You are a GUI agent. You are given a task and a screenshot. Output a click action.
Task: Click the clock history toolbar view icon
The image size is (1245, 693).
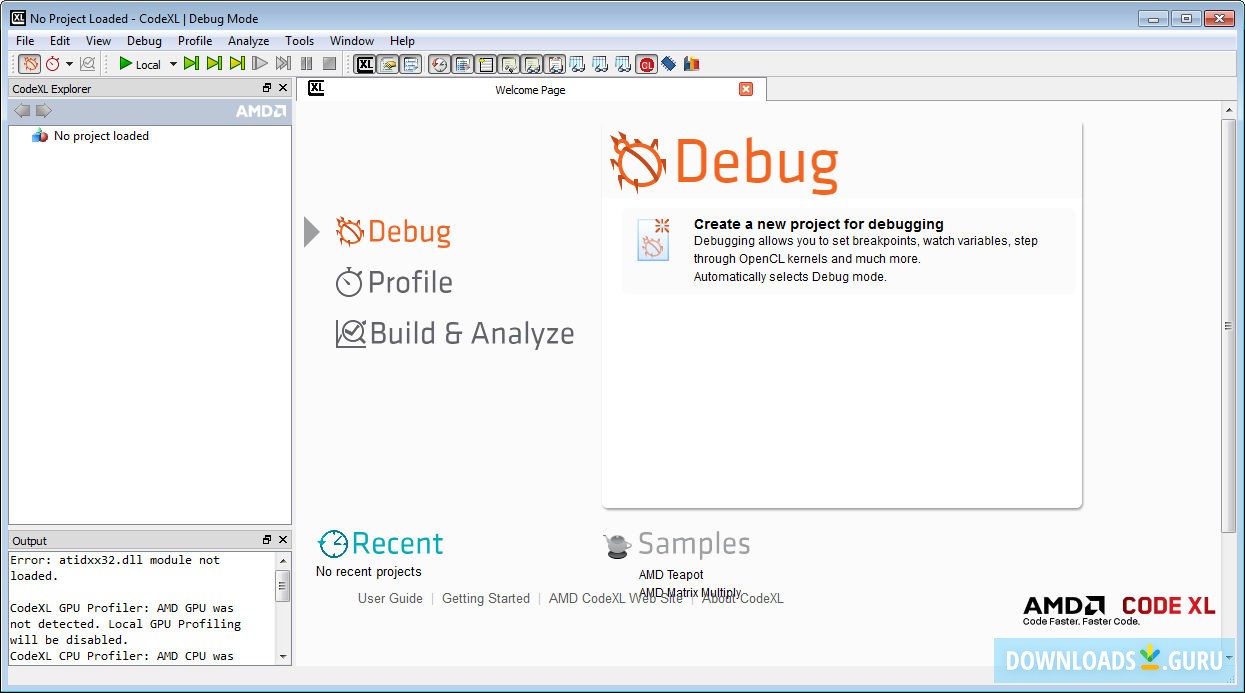pyautogui.click(x=439, y=64)
